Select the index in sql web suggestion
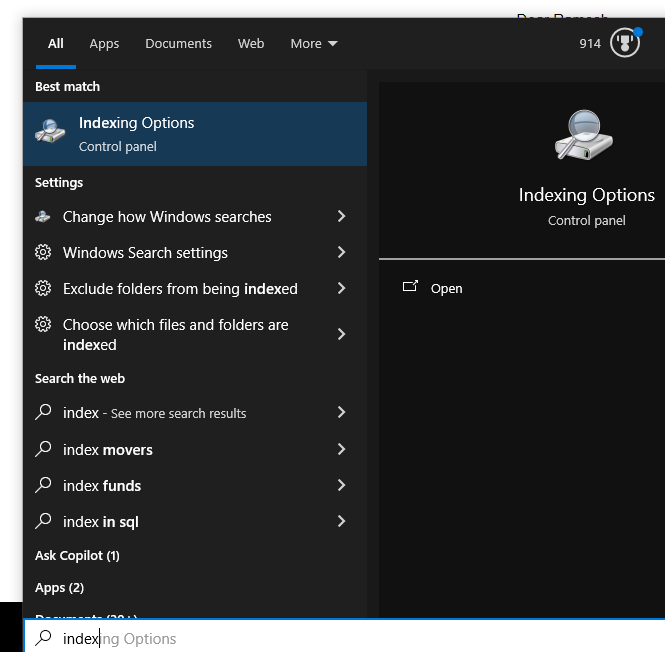This screenshot has height=652, width=665. [x=101, y=522]
